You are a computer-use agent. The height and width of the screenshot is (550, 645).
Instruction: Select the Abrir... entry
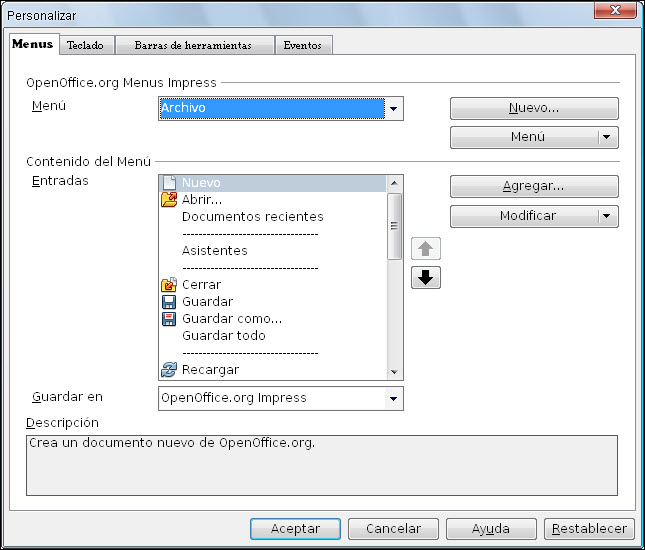click(273, 200)
